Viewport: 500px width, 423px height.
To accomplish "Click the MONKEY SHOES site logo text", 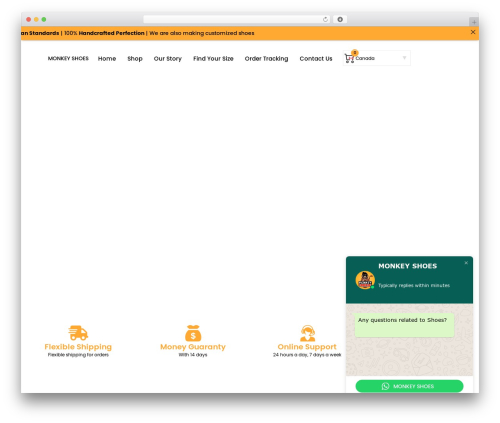I will [68, 58].
